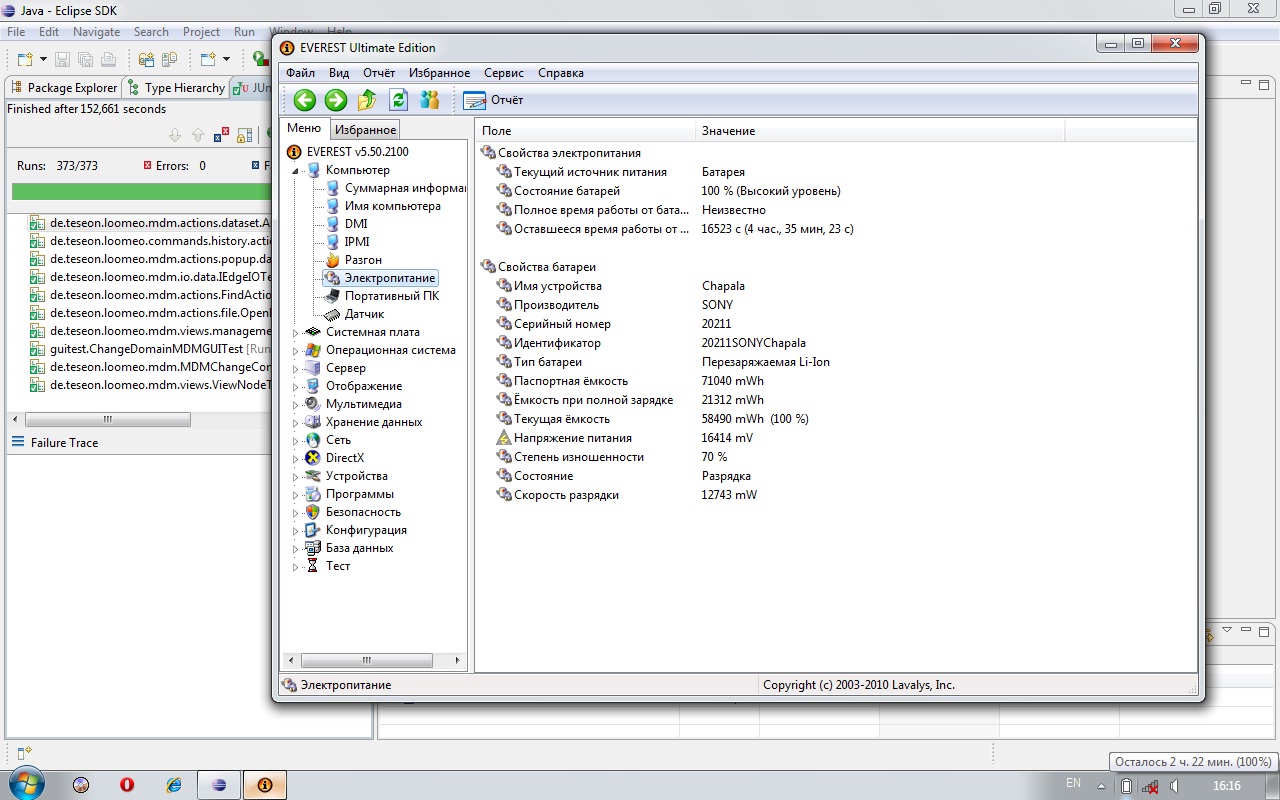This screenshot has height=800, width=1280.
Task: Go back with EVEREST green left arrow
Action: 305,99
